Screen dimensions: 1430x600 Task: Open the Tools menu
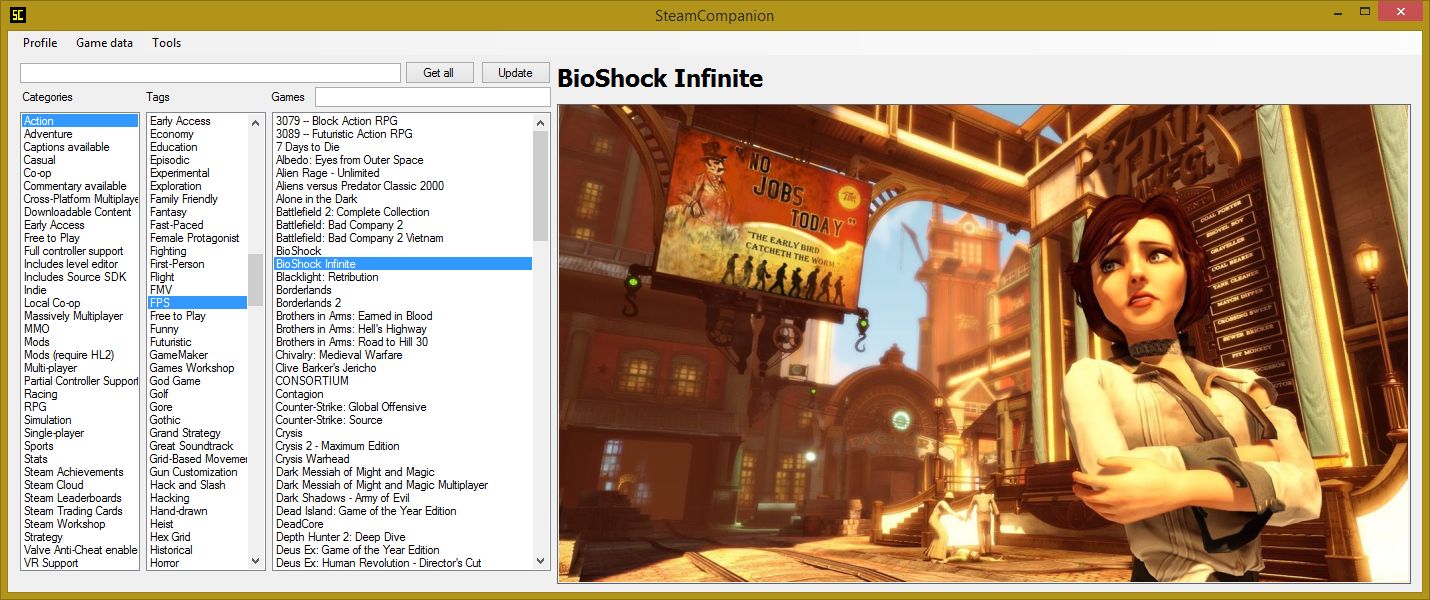click(x=167, y=43)
